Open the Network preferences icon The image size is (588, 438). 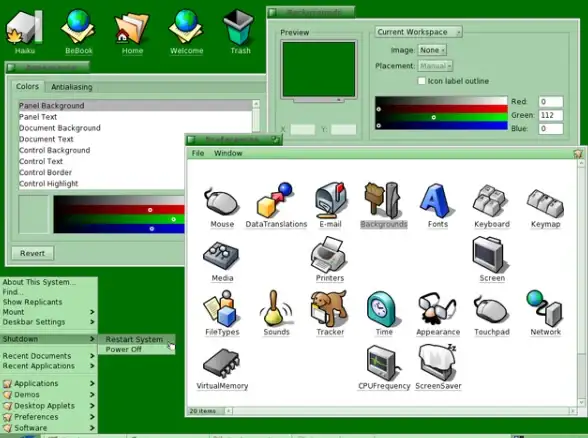(544, 309)
